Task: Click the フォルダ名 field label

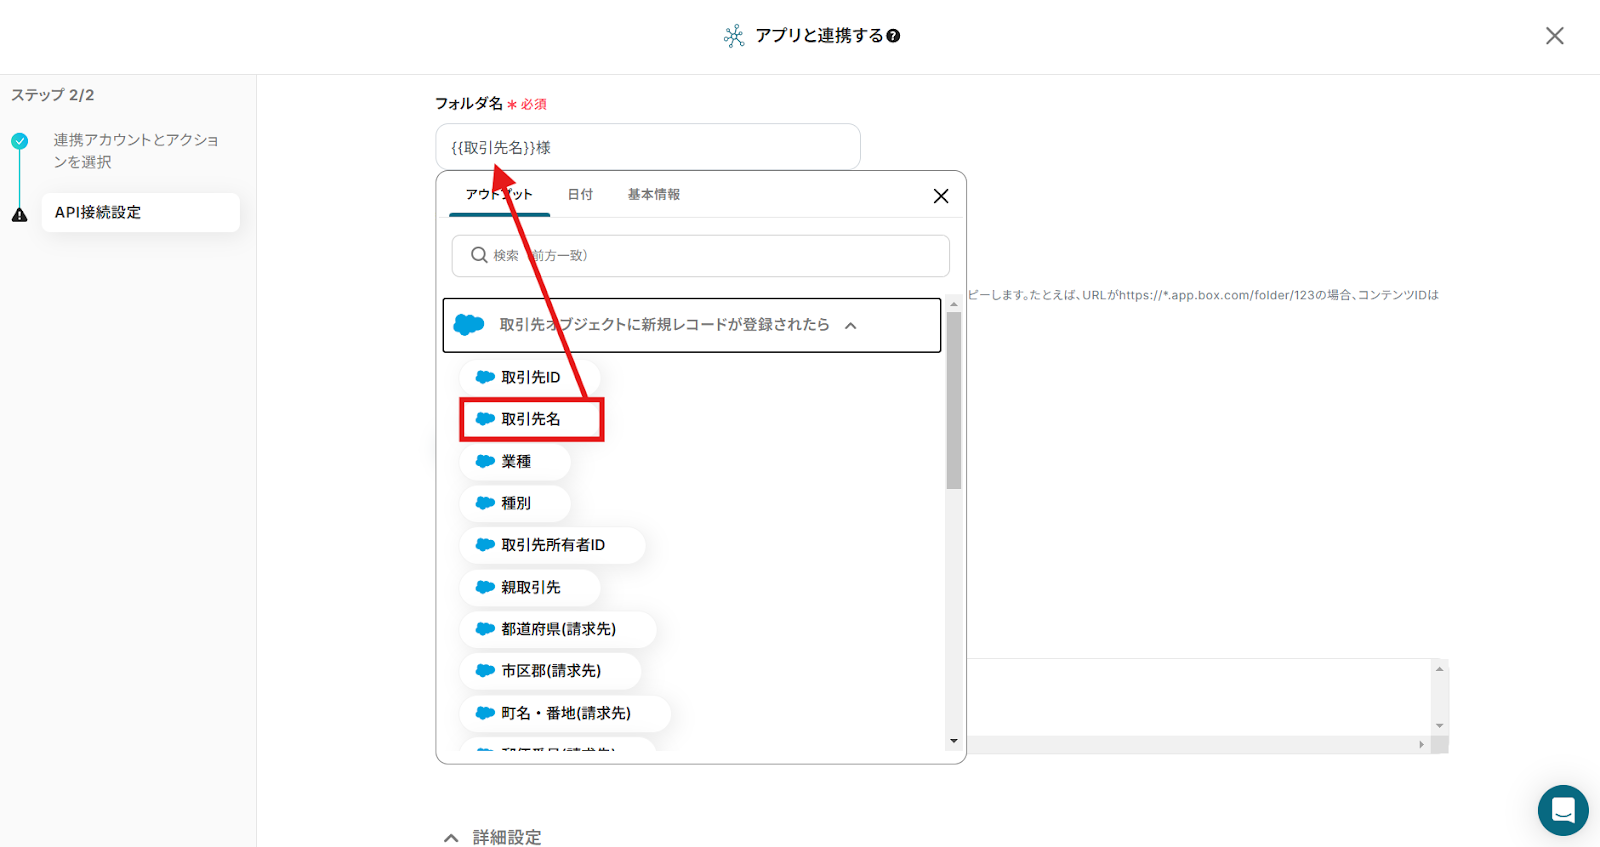Action: [469, 103]
